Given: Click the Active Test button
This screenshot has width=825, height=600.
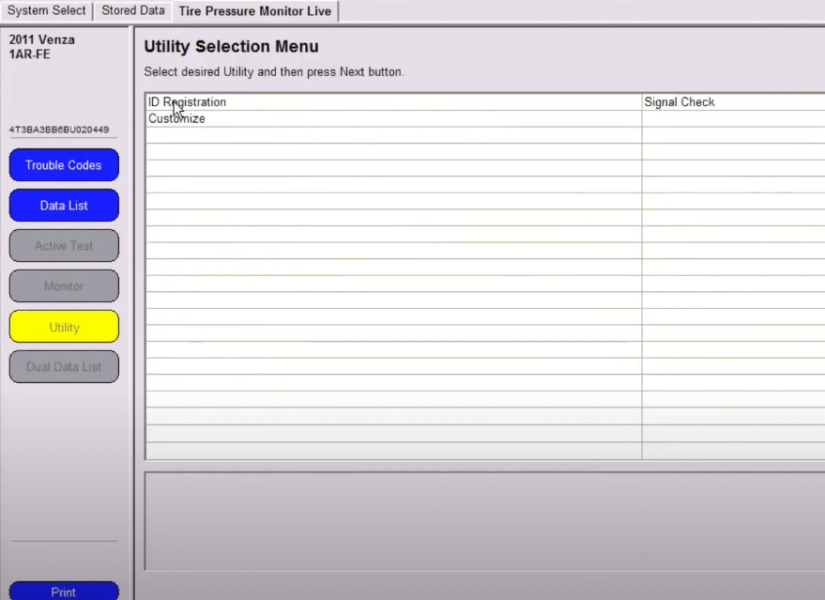Looking at the screenshot, I should [x=63, y=245].
